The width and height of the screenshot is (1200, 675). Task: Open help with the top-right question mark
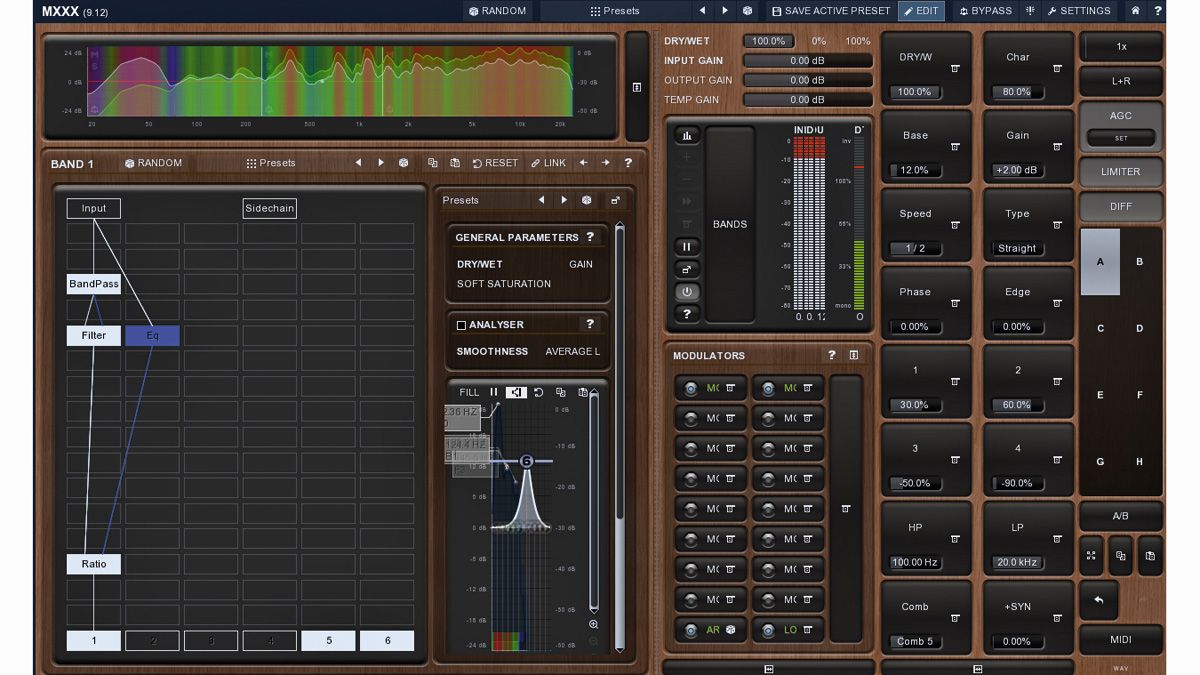(1158, 11)
